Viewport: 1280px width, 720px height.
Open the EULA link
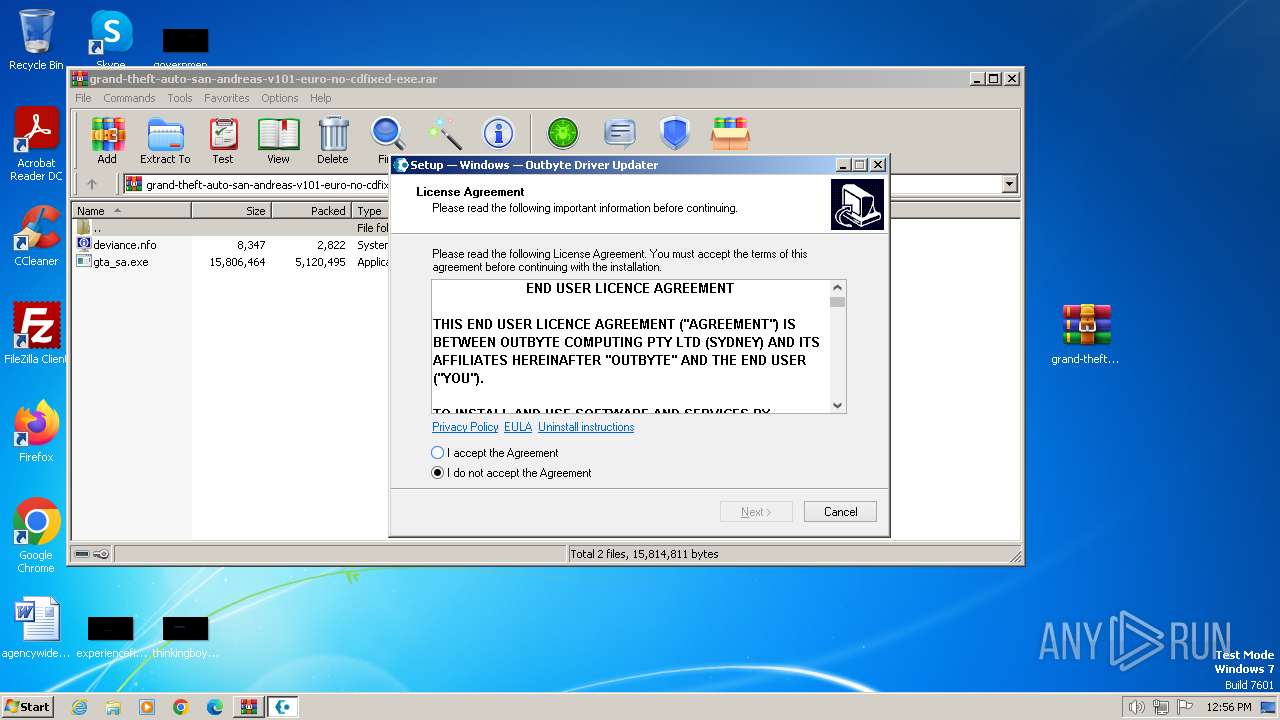click(x=518, y=427)
